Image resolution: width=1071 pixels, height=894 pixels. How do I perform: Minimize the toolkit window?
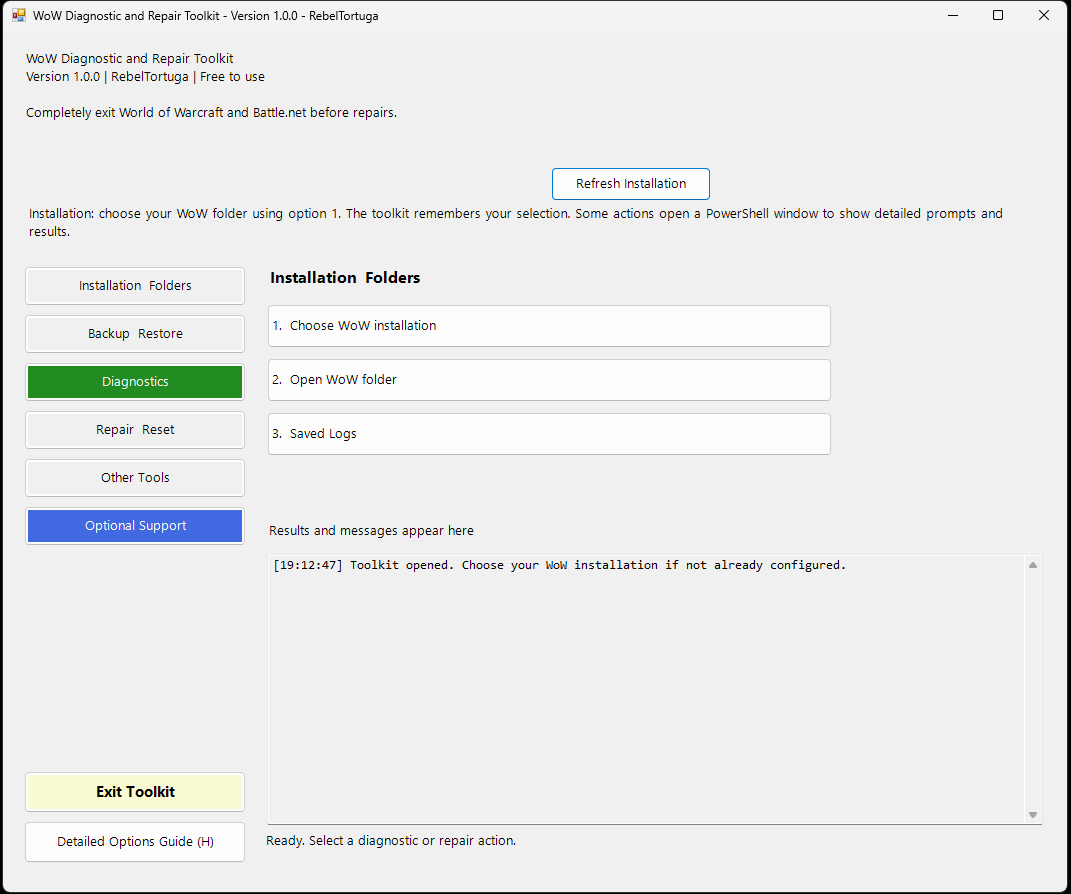pos(953,15)
